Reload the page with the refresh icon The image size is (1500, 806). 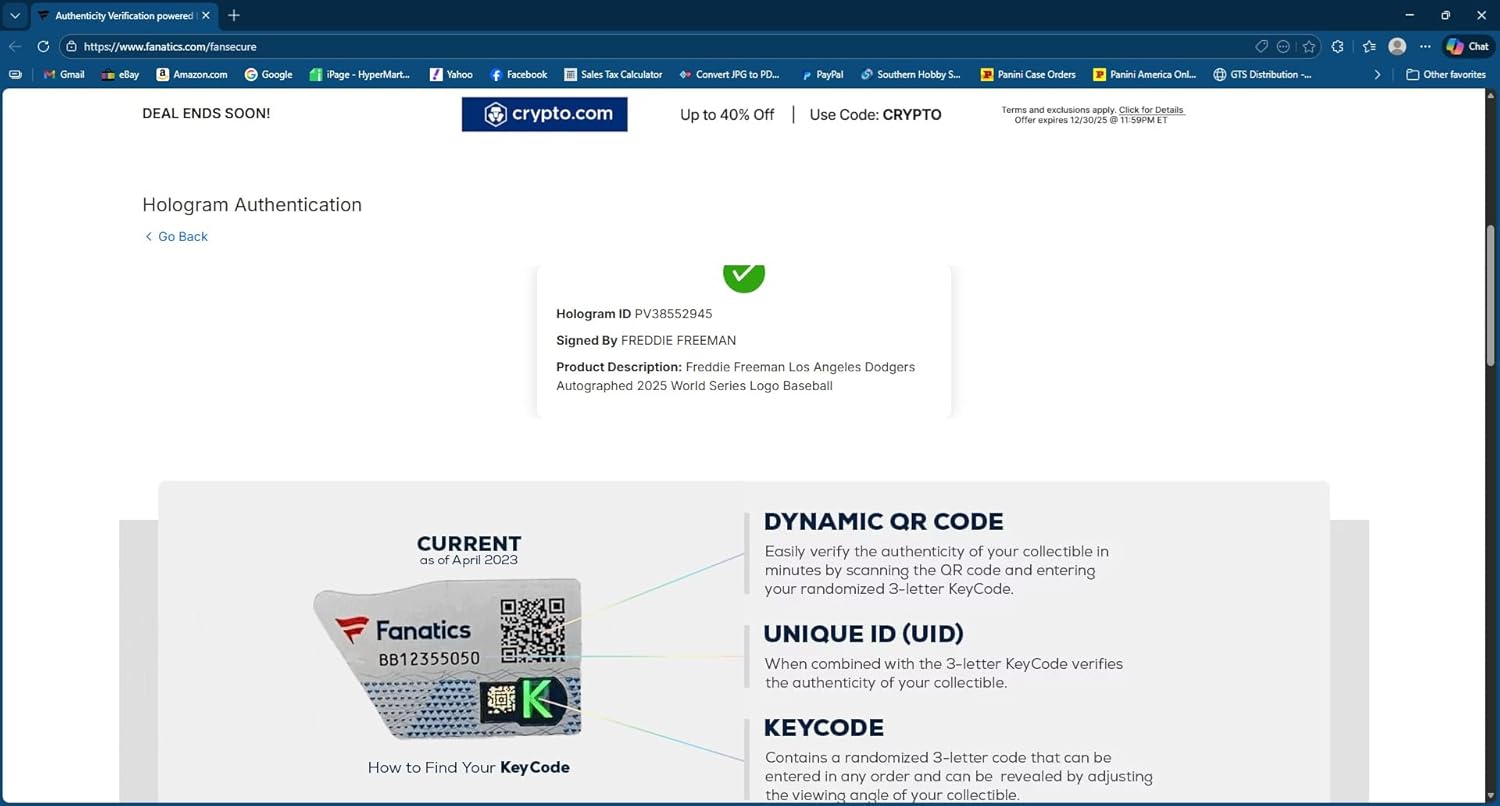(43, 47)
